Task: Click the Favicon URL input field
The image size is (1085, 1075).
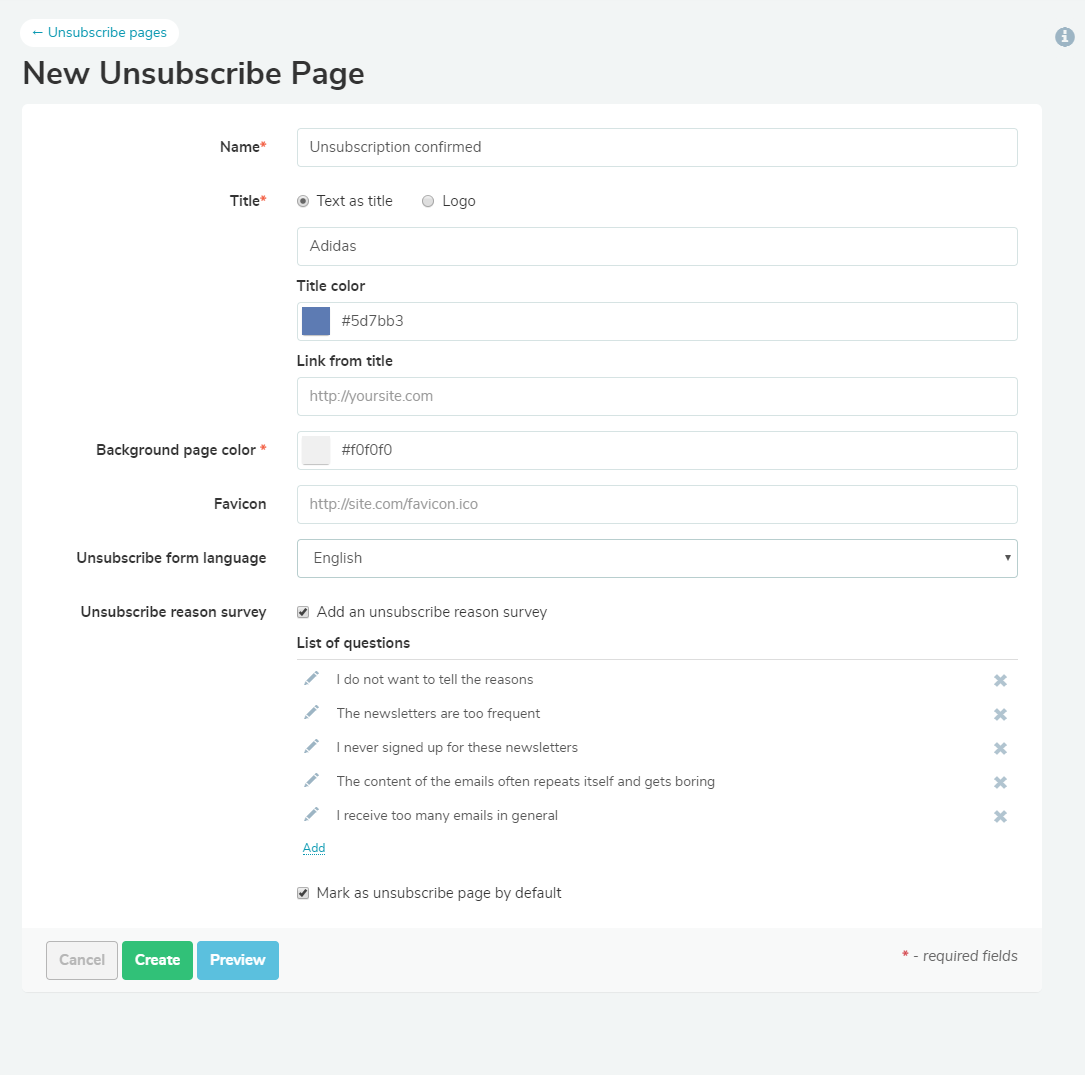Action: click(657, 504)
